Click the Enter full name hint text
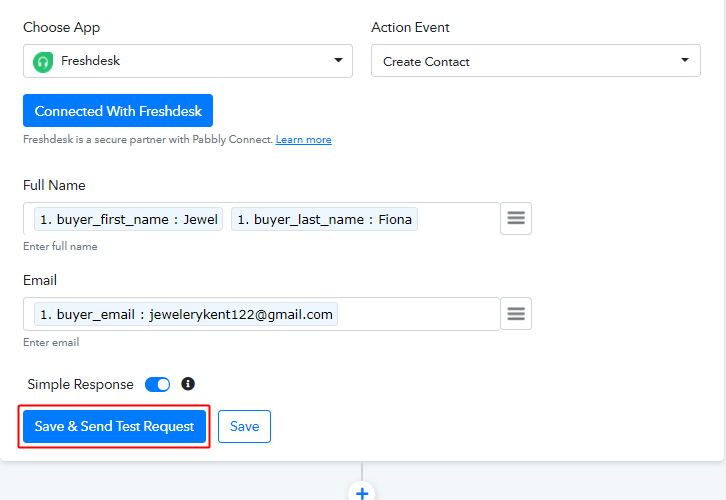Screen dimensions: 726x500 tap(60, 246)
